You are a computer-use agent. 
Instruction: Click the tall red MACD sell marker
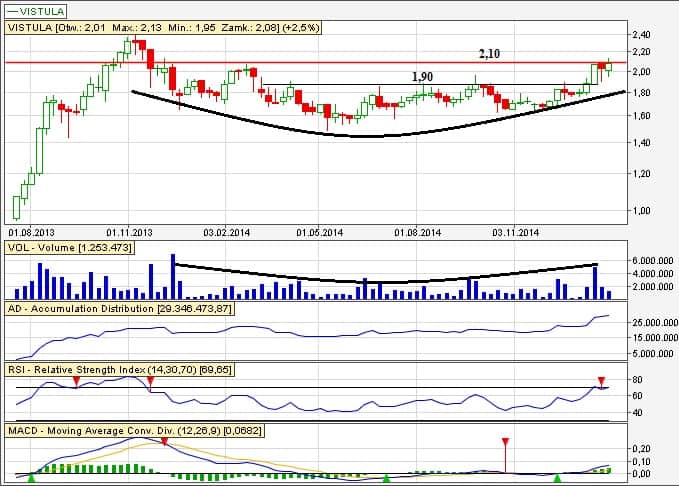click(505, 442)
